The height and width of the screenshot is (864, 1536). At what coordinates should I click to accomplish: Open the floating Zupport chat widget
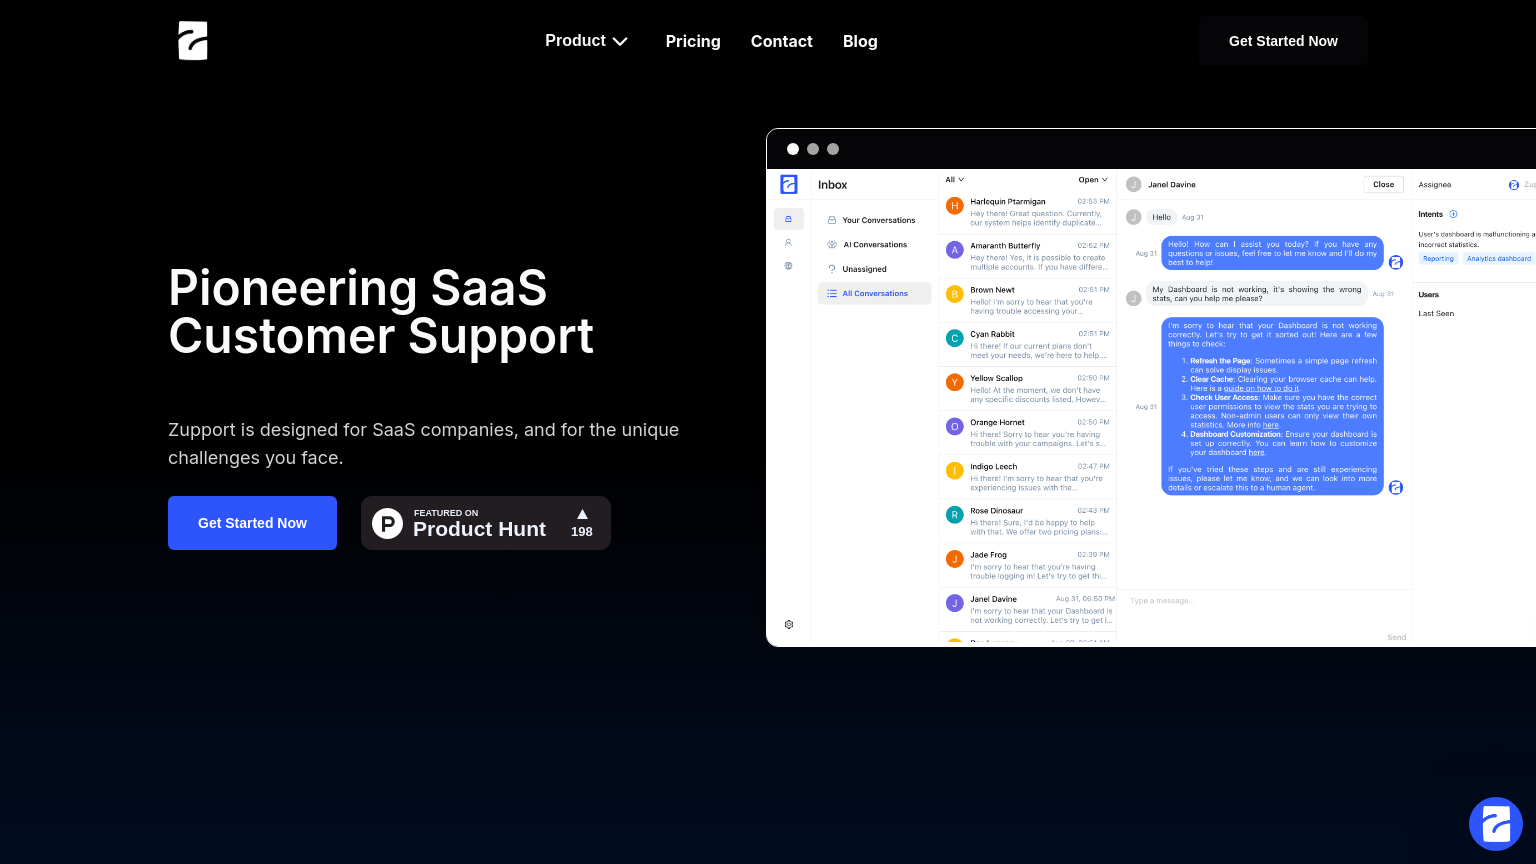pyautogui.click(x=1495, y=824)
